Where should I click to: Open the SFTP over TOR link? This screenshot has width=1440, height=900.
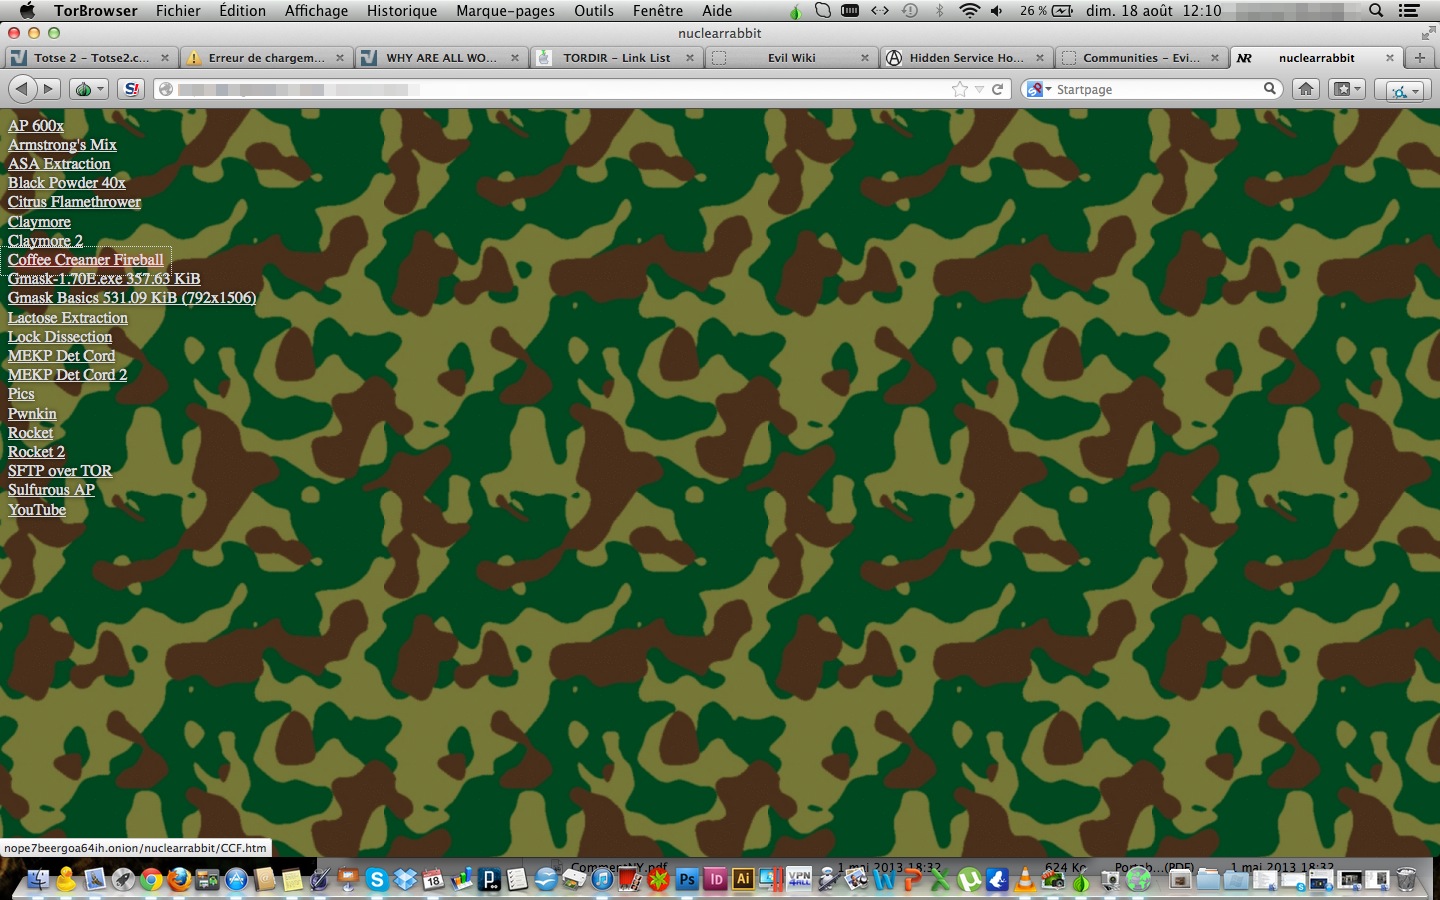(60, 471)
